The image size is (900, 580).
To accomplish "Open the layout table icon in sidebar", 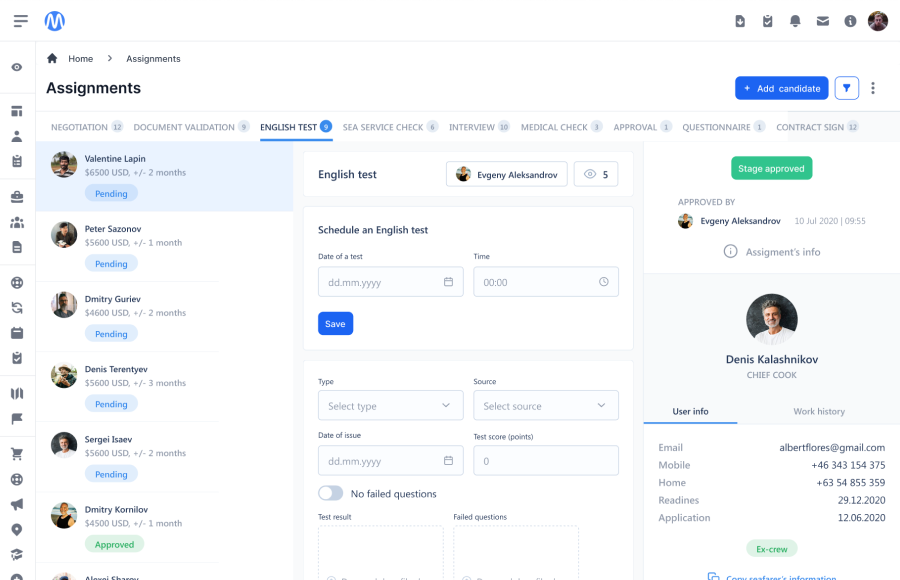I will [x=17, y=111].
